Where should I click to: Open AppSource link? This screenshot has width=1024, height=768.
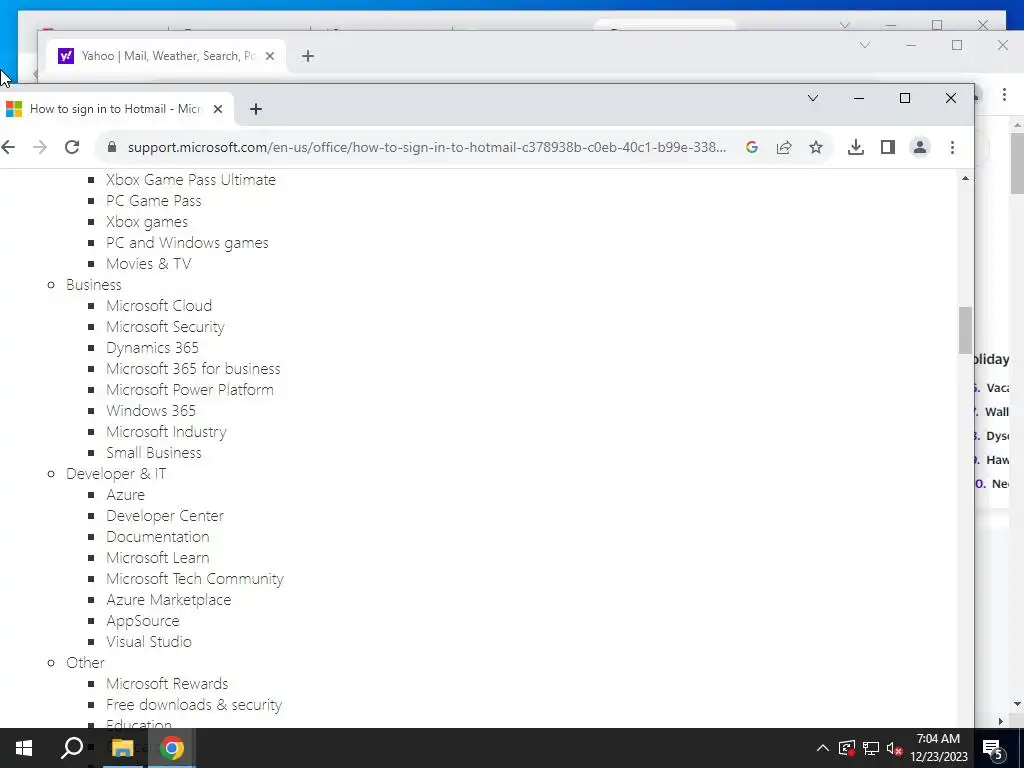[142, 621]
